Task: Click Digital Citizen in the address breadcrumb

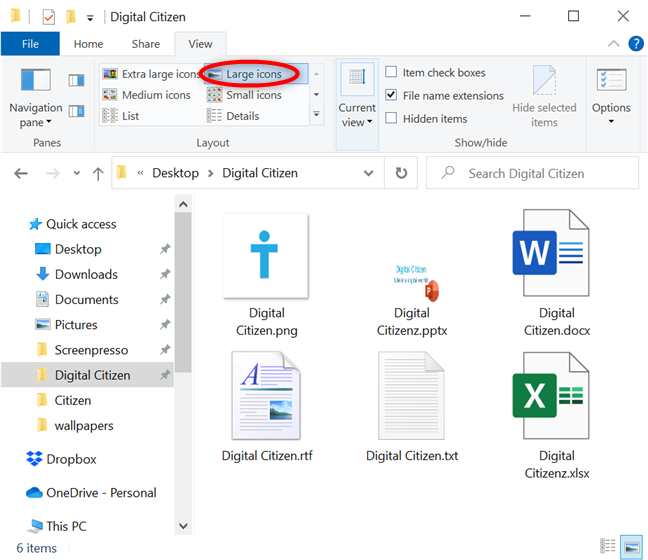Action: (260, 173)
